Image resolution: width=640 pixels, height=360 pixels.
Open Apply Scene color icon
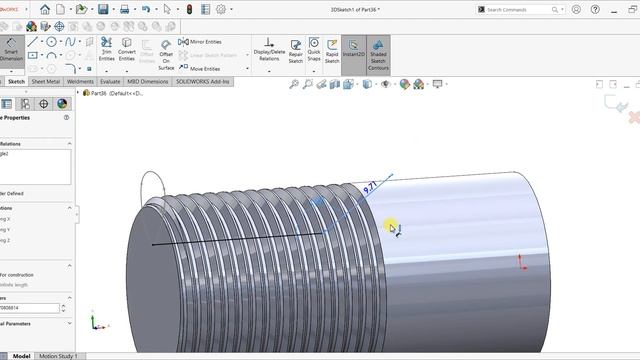point(418,84)
